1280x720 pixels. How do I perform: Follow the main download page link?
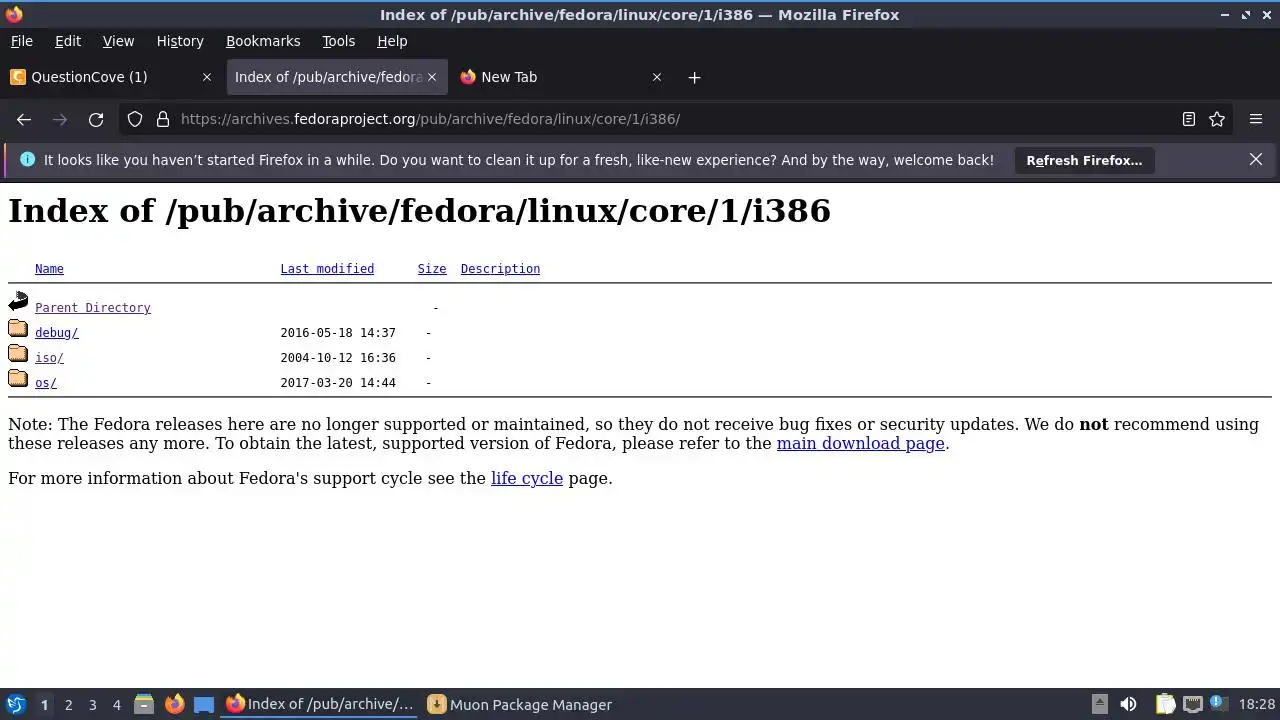[x=860, y=443]
